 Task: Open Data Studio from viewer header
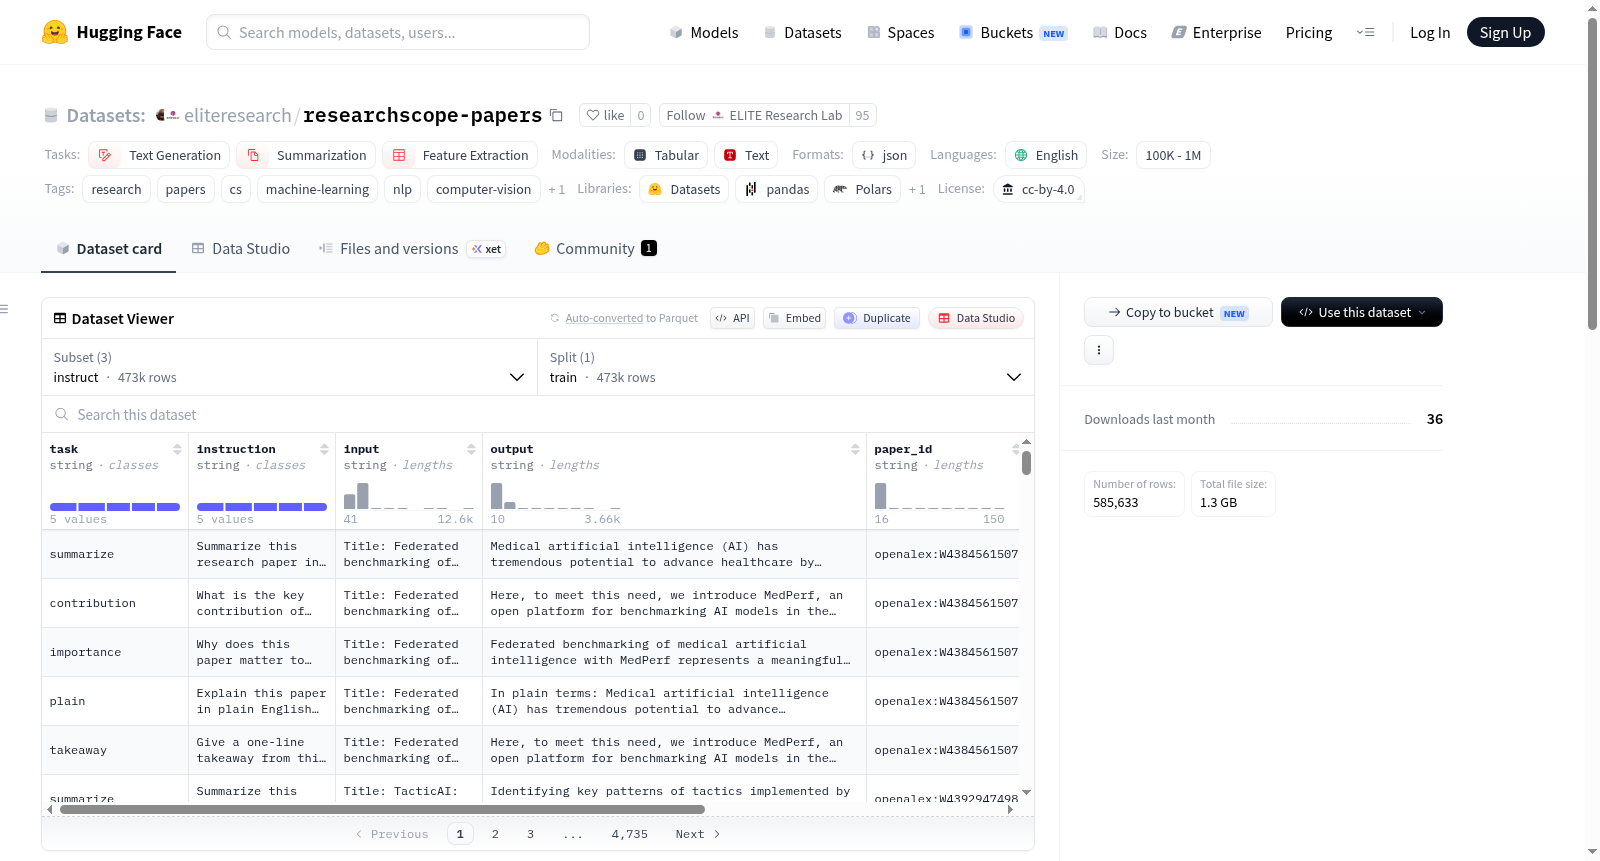[x=976, y=318]
